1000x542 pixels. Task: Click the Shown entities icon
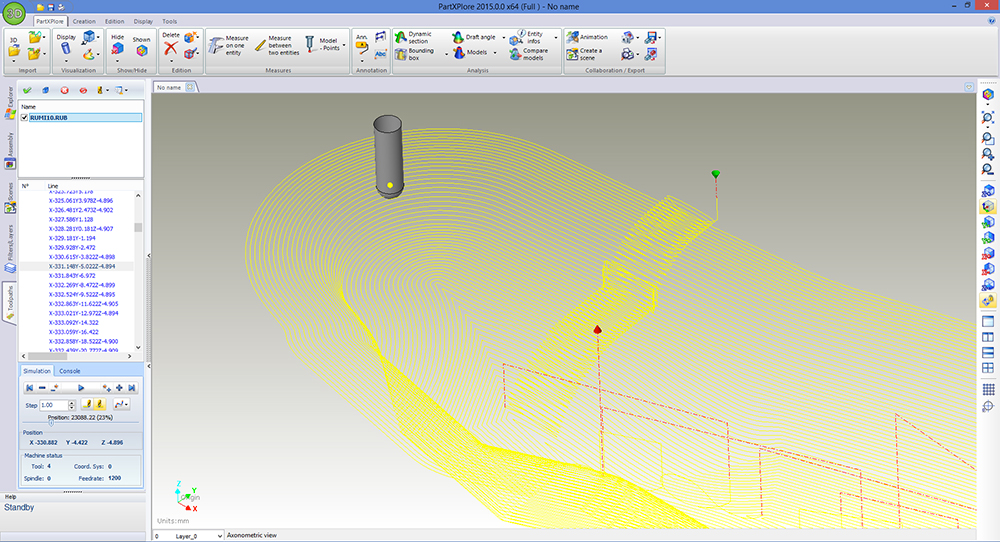tap(142, 50)
